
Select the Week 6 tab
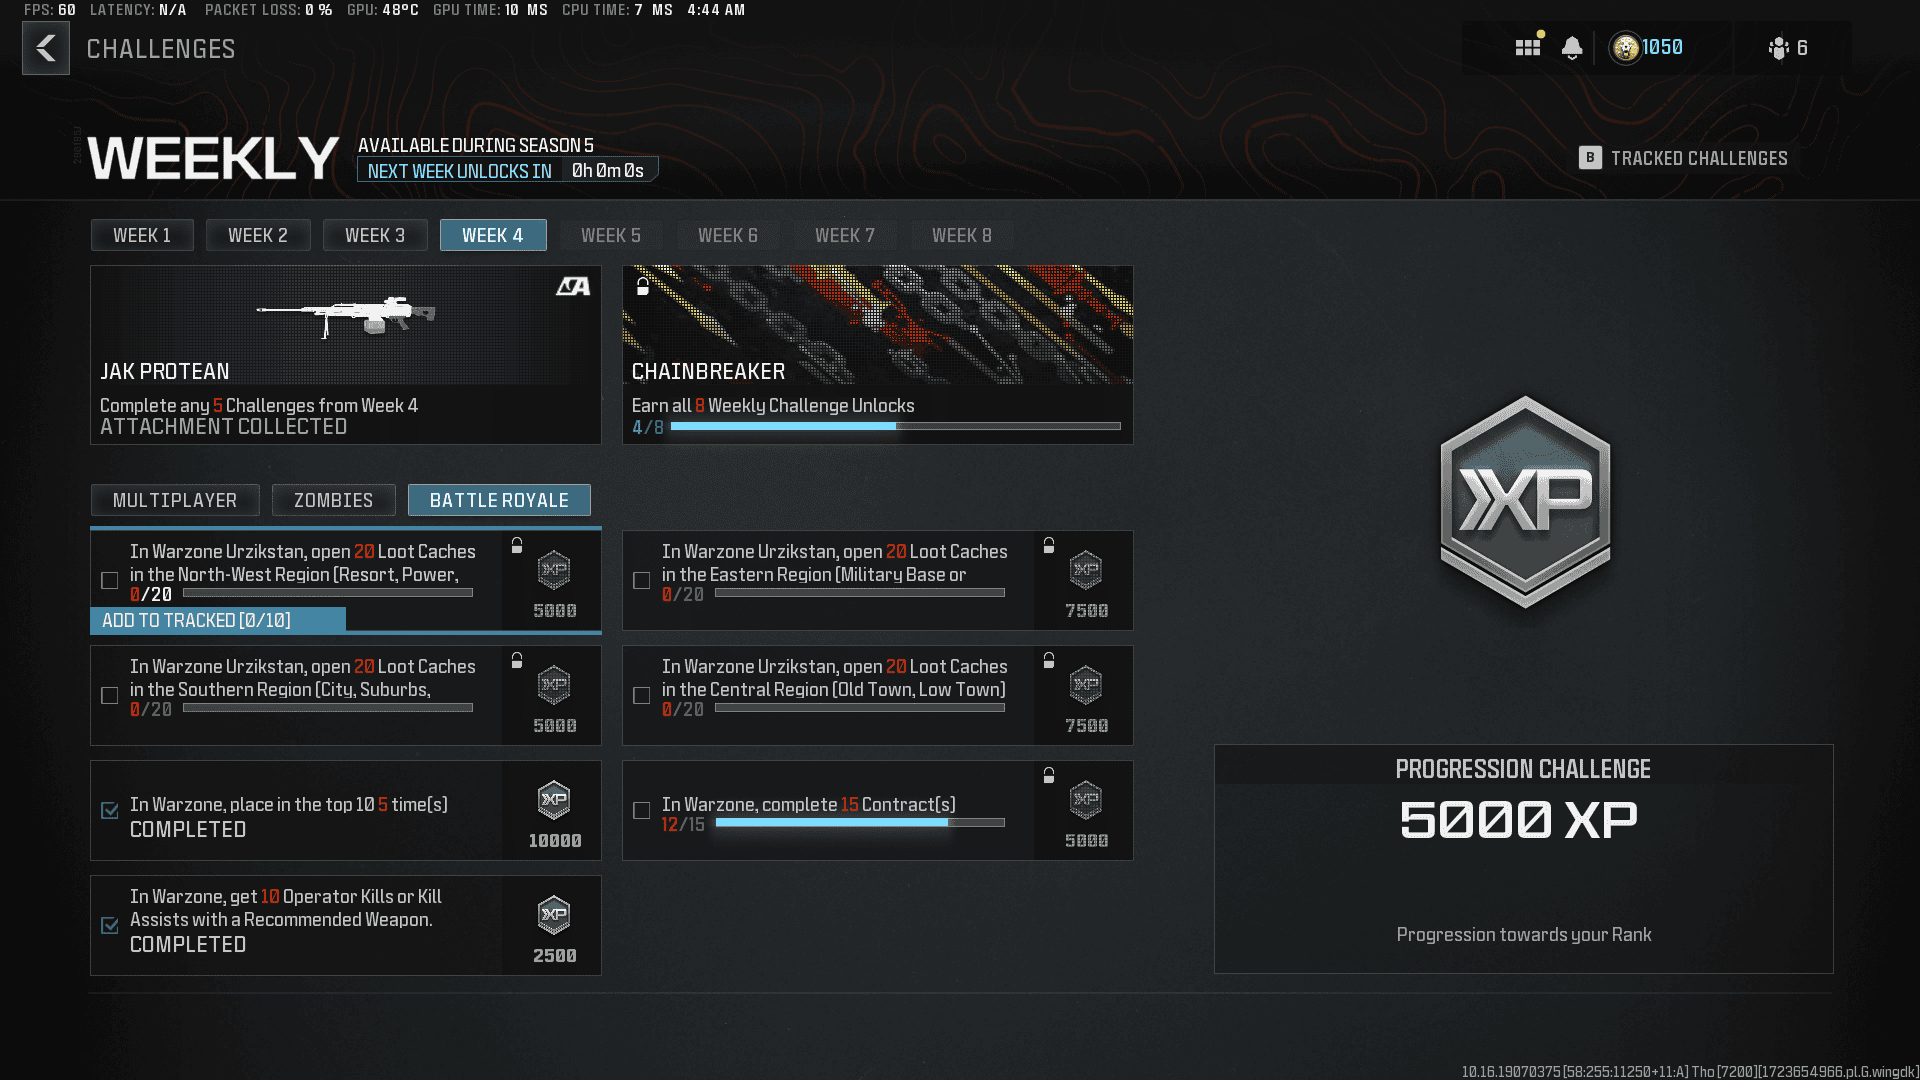[728, 235]
